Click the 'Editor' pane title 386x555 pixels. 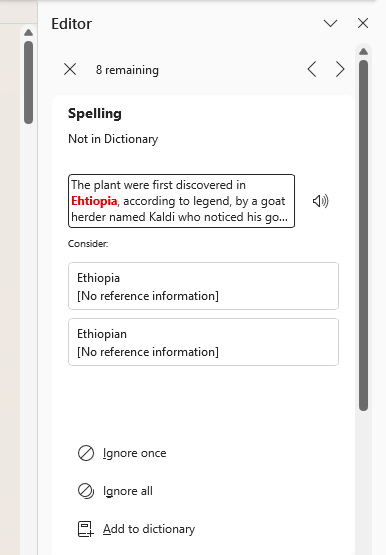pos(71,24)
